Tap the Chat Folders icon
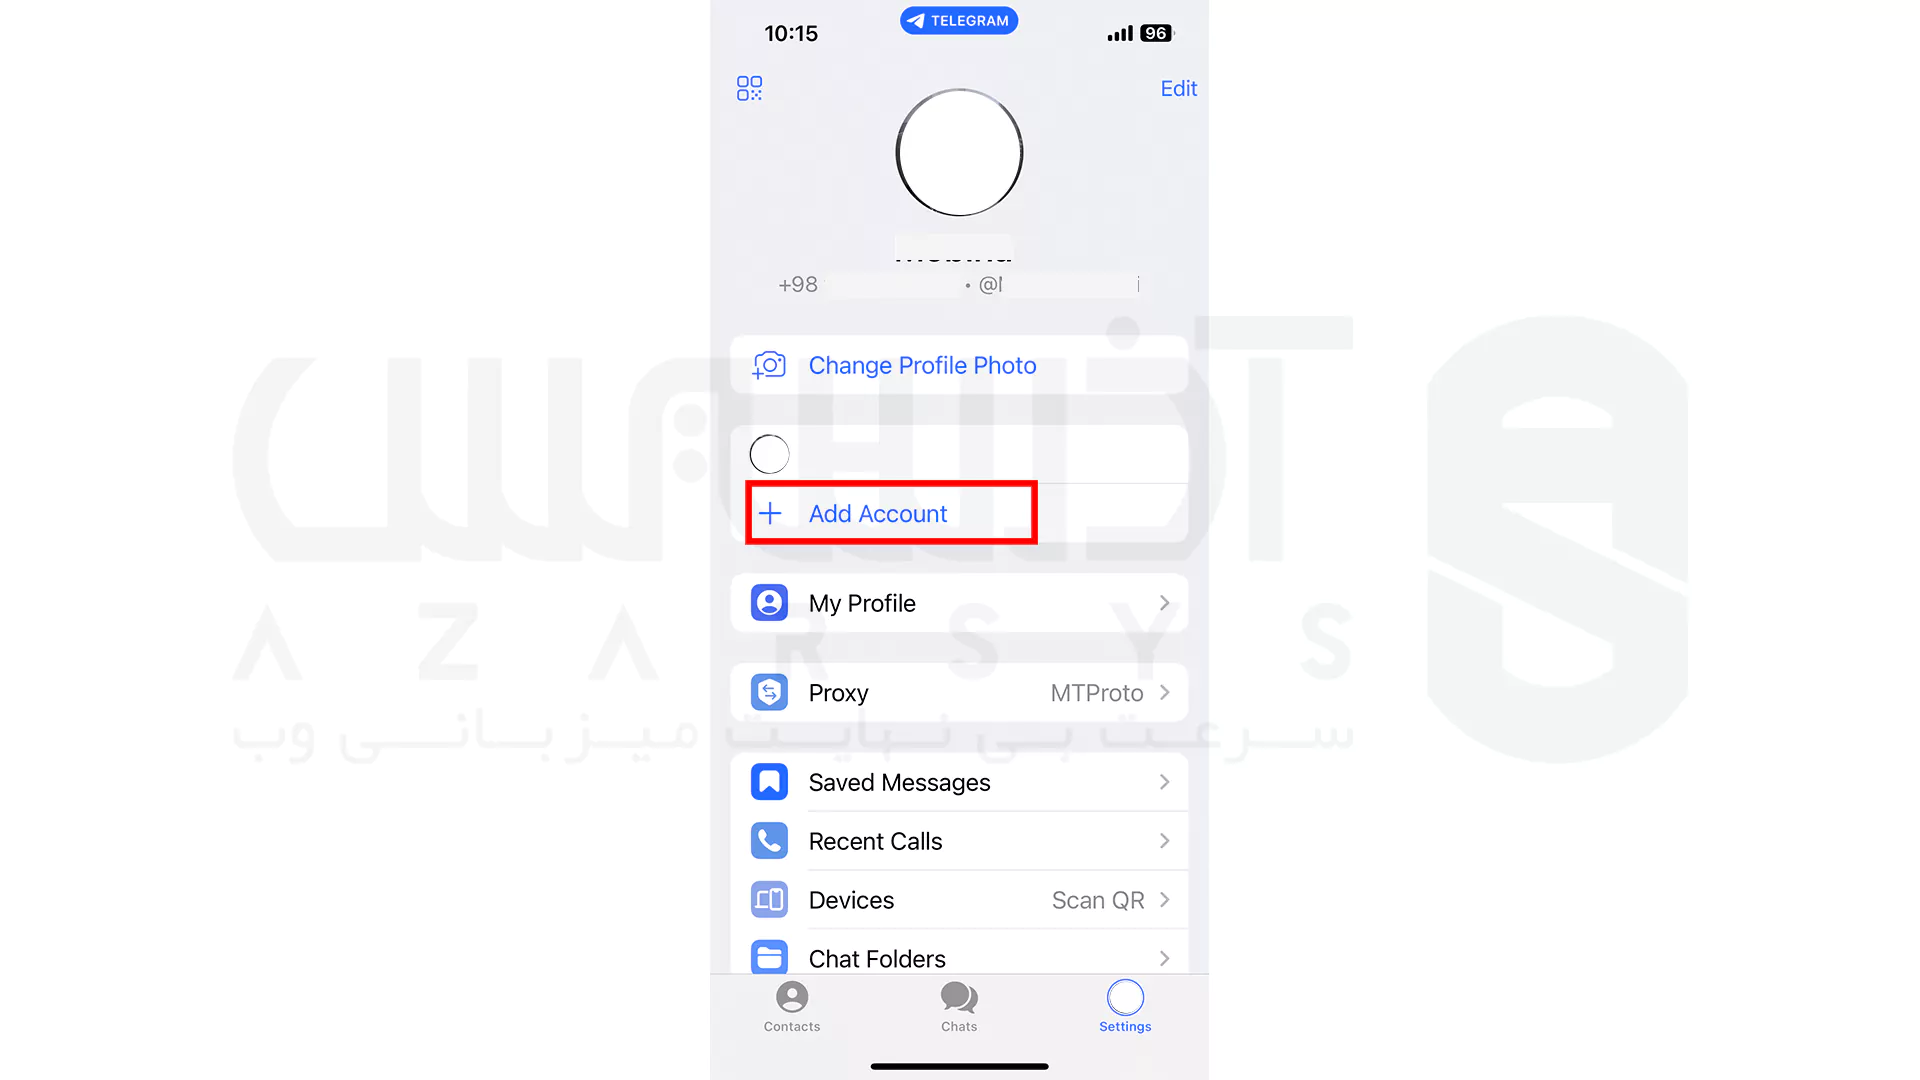Screen dimensions: 1920x1080 tap(769, 957)
